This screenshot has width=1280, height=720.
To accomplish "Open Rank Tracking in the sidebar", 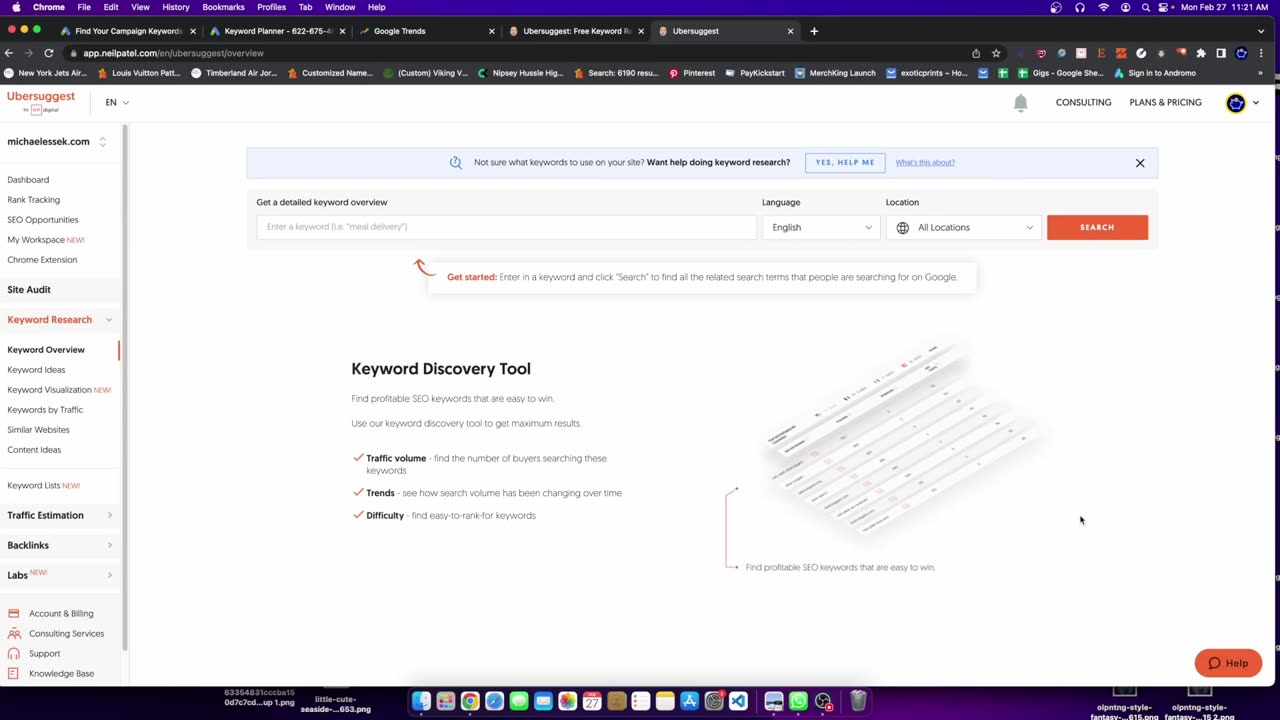I will [34, 200].
